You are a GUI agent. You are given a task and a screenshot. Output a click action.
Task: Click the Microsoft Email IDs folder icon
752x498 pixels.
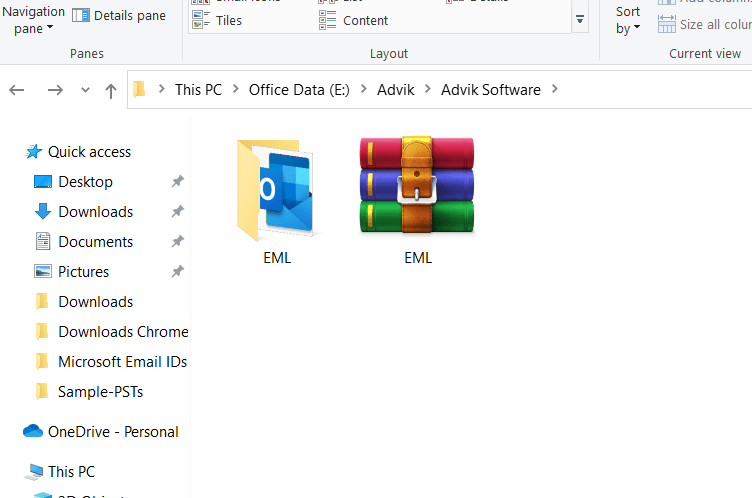42,361
